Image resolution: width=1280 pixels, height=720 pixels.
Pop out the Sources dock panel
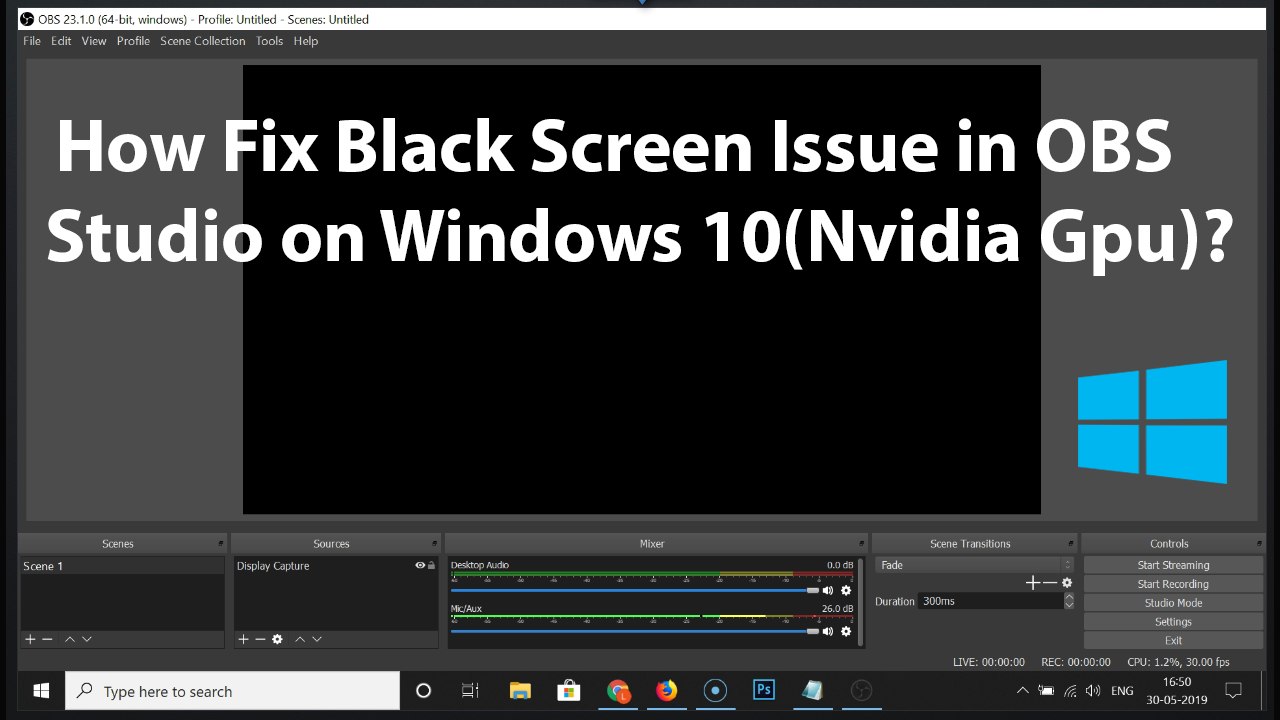[x=434, y=544]
